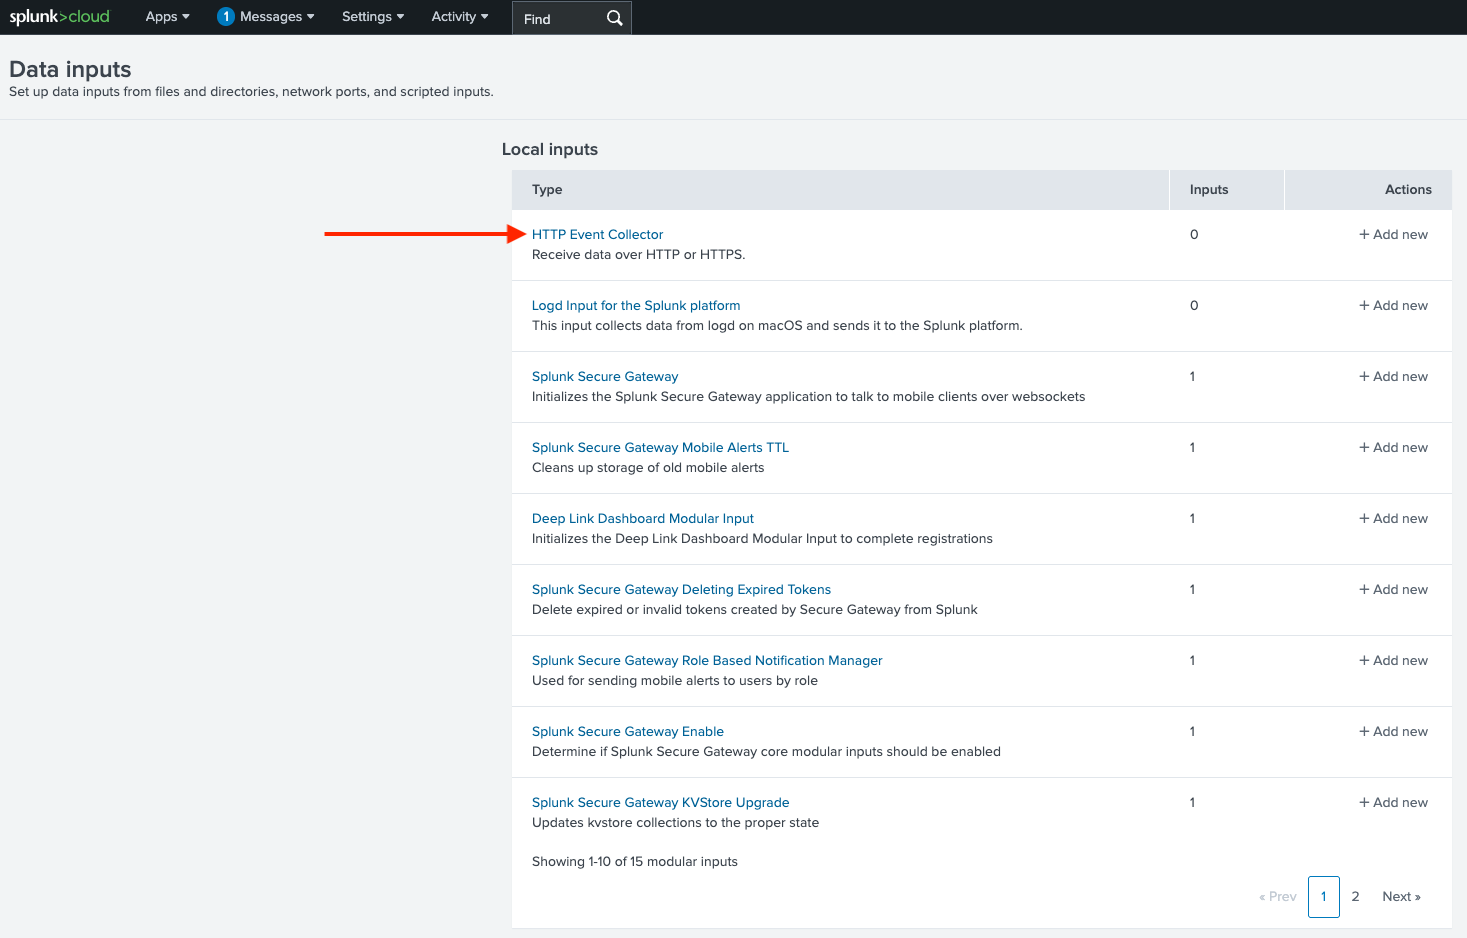The height and width of the screenshot is (938, 1467).
Task: Click inputs count 1 for KVStore Upgrade
Action: (x=1192, y=802)
